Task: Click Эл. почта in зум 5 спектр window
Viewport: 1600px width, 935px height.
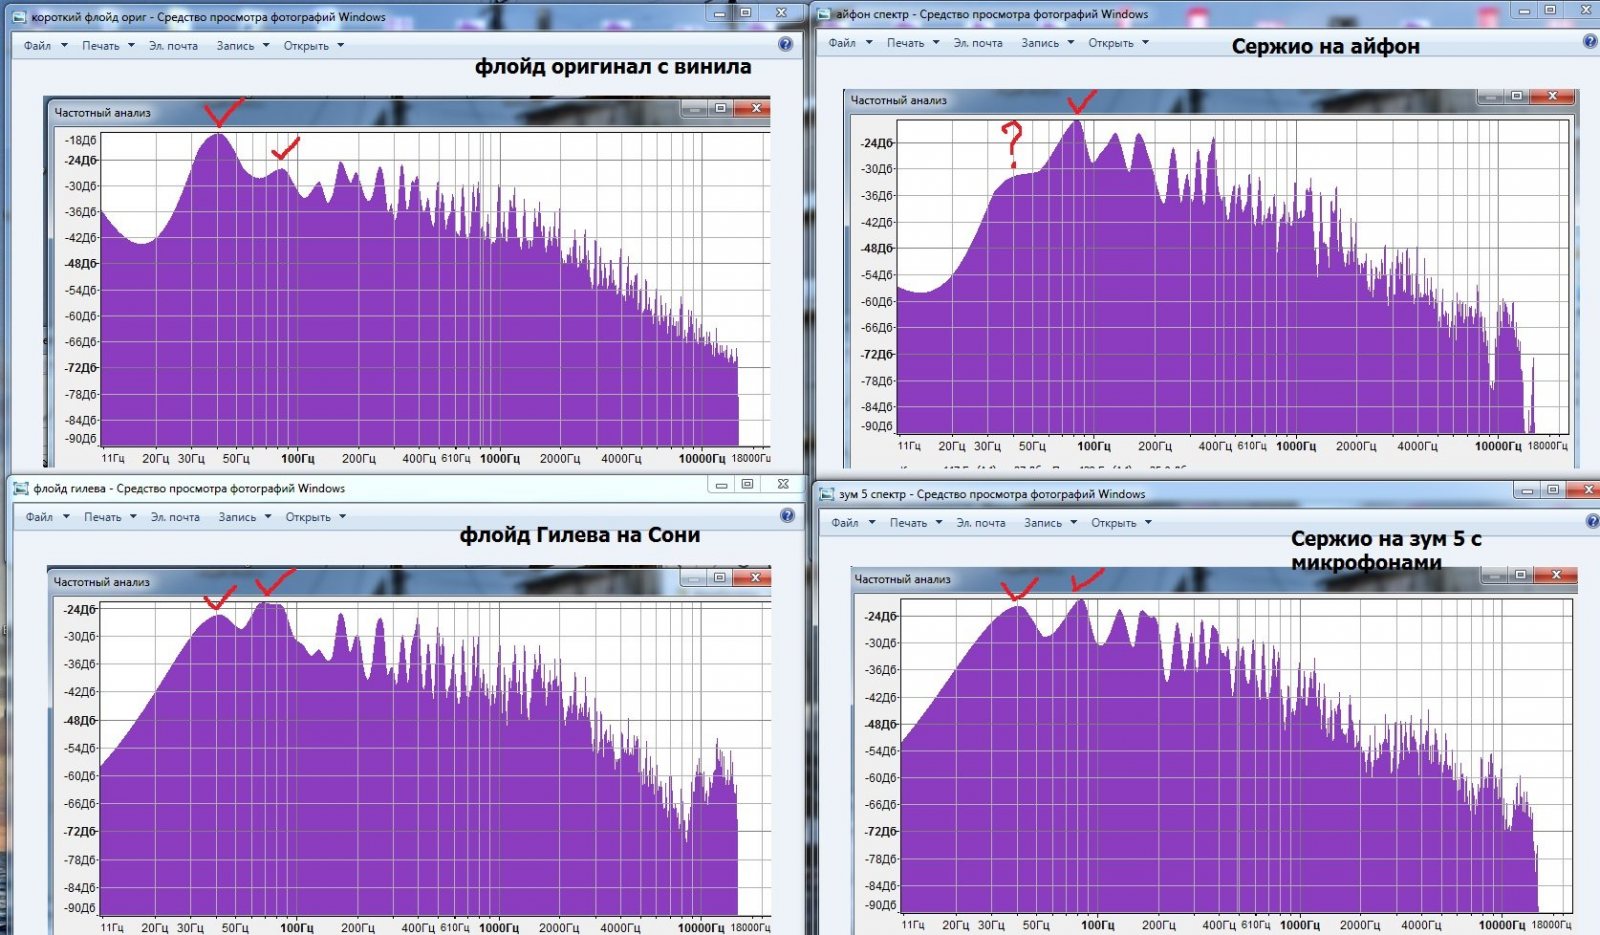Action: click(x=981, y=522)
